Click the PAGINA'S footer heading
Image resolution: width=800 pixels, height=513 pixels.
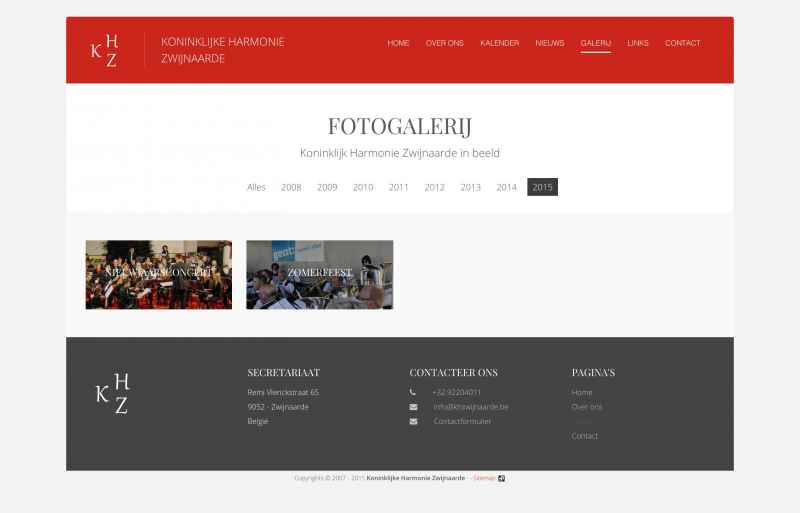[x=593, y=373]
